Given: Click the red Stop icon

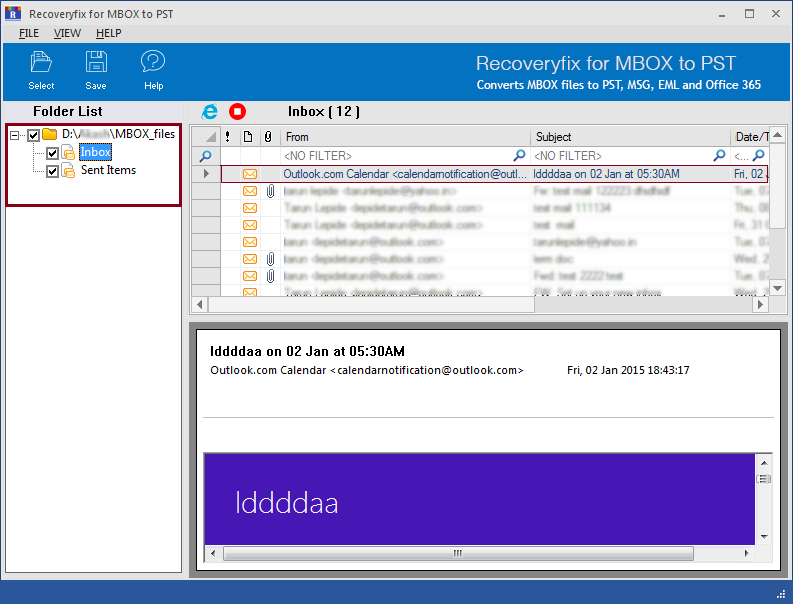Looking at the screenshot, I should coord(237,111).
